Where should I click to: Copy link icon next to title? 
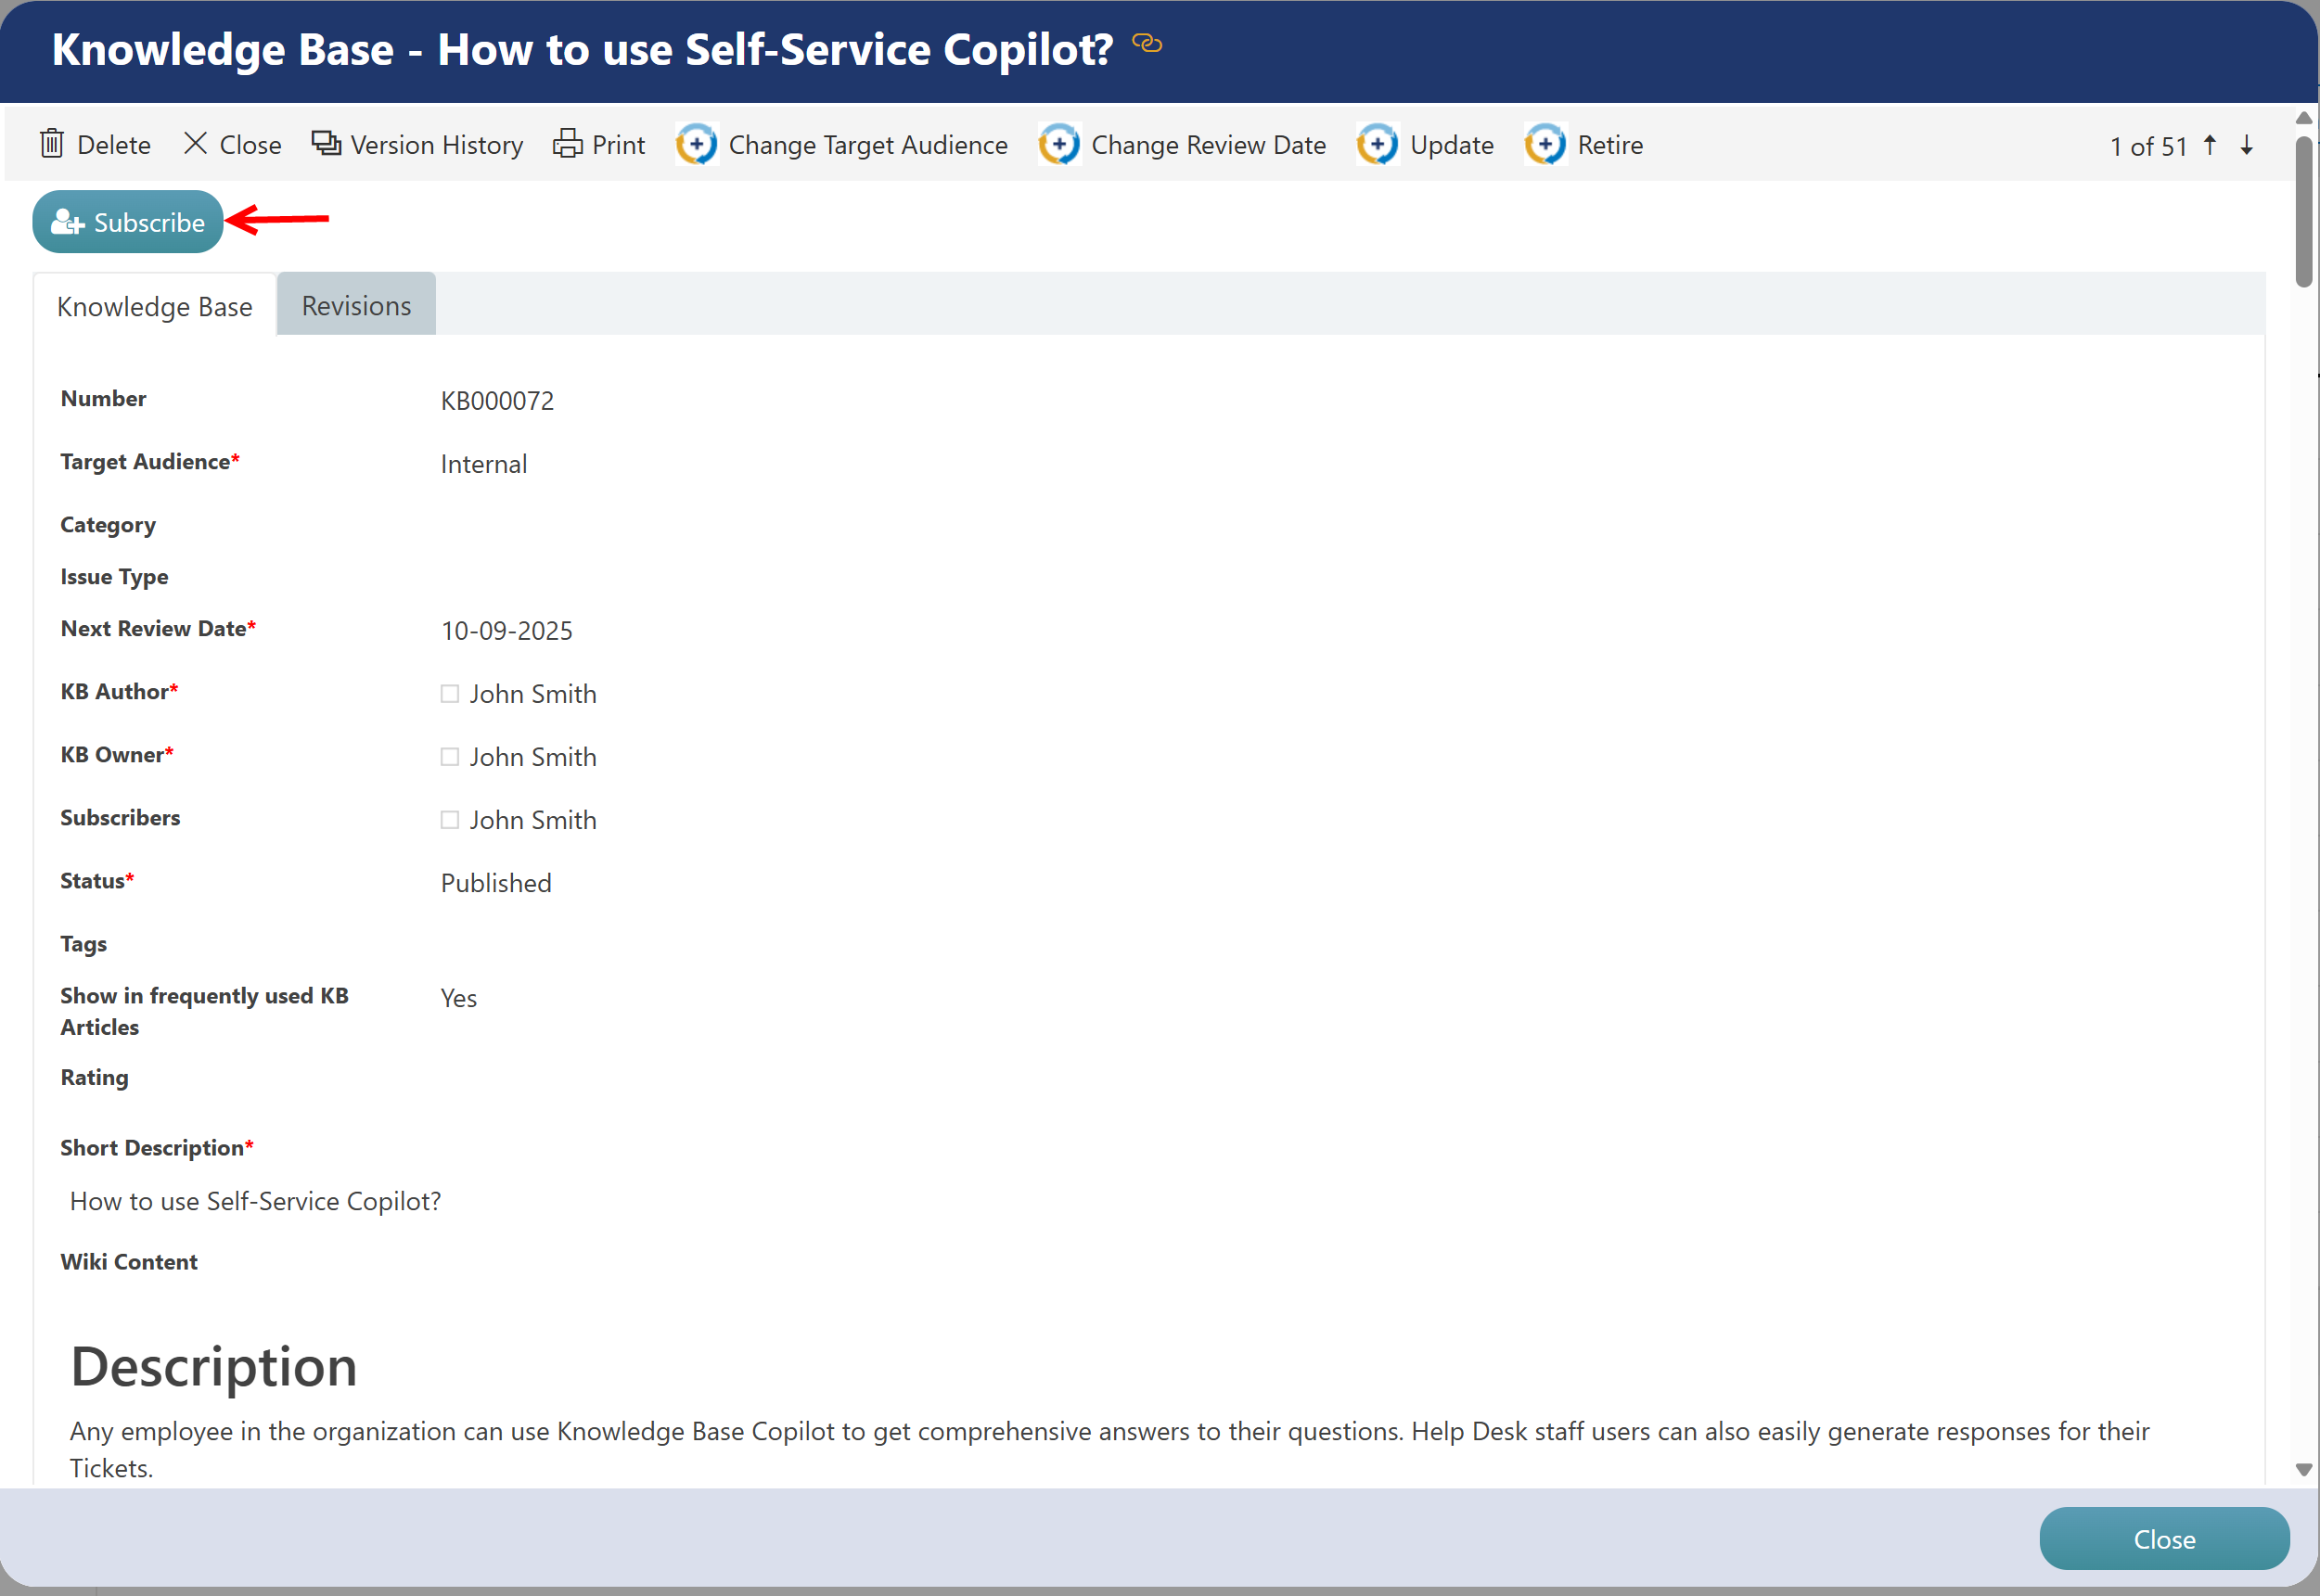coord(1147,43)
